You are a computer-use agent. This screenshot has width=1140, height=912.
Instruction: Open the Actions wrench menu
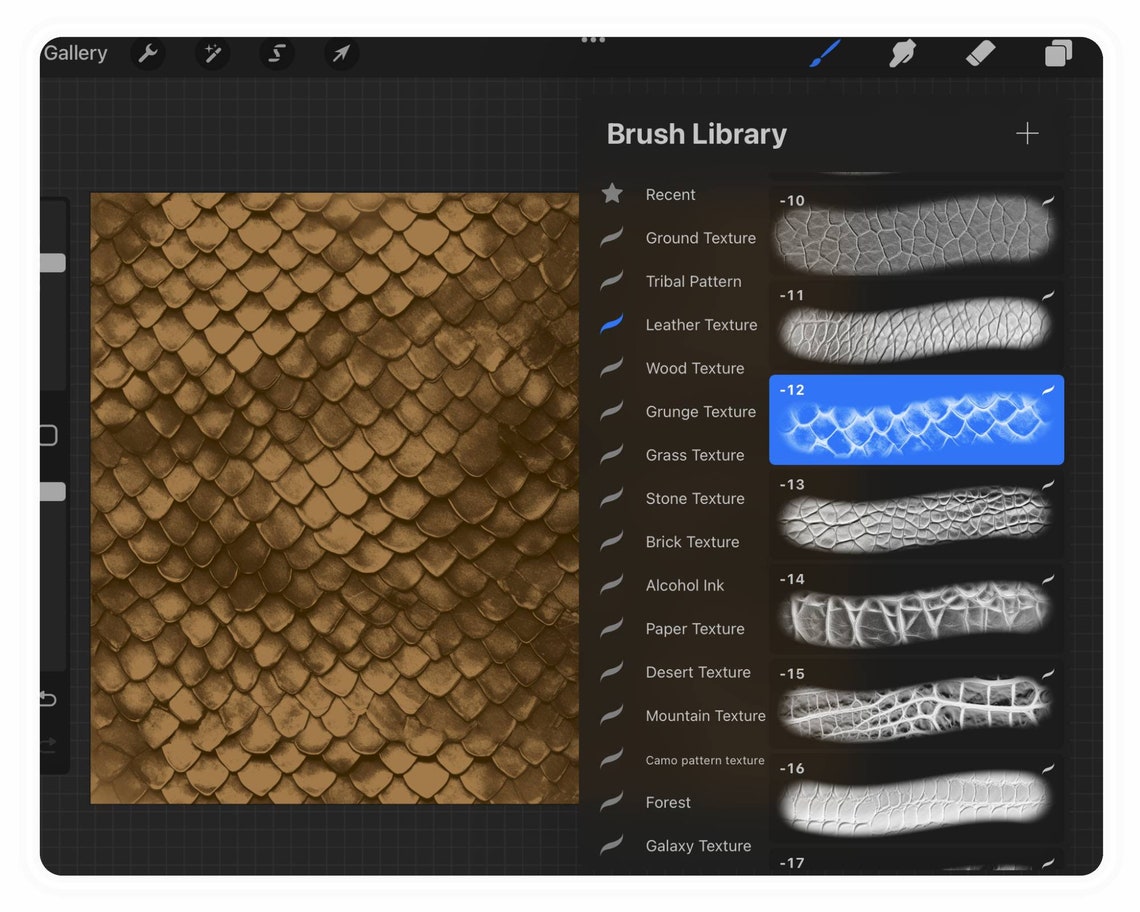click(x=148, y=54)
